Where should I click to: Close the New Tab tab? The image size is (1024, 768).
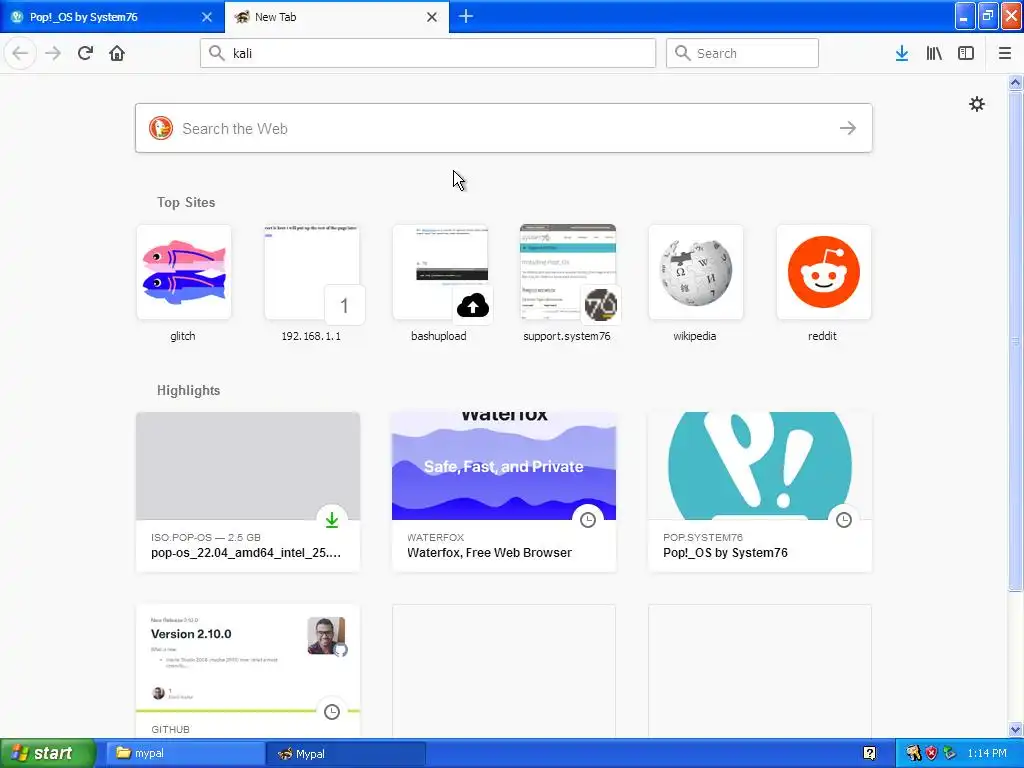point(432,17)
